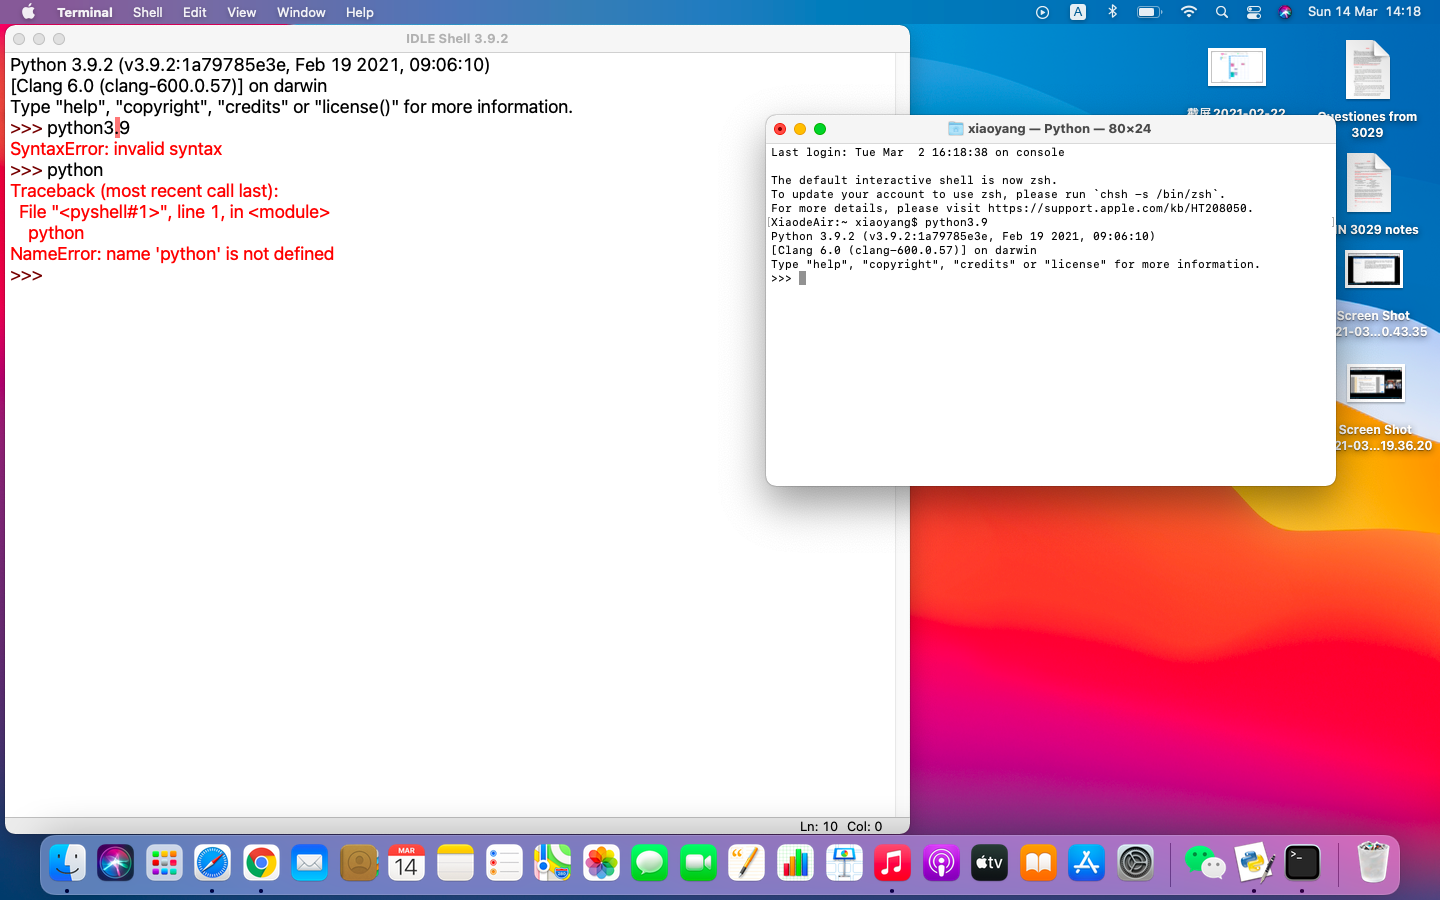
Task: Launch Maps from the Dock
Action: click(552, 862)
